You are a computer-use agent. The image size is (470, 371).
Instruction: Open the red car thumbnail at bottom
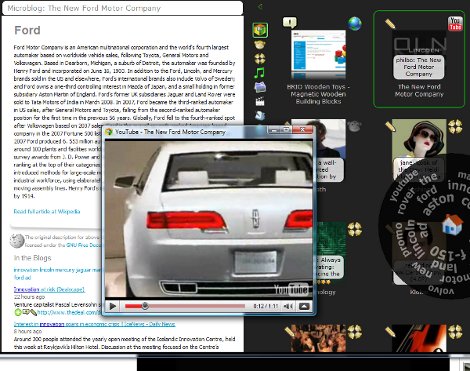click(419, 338)
